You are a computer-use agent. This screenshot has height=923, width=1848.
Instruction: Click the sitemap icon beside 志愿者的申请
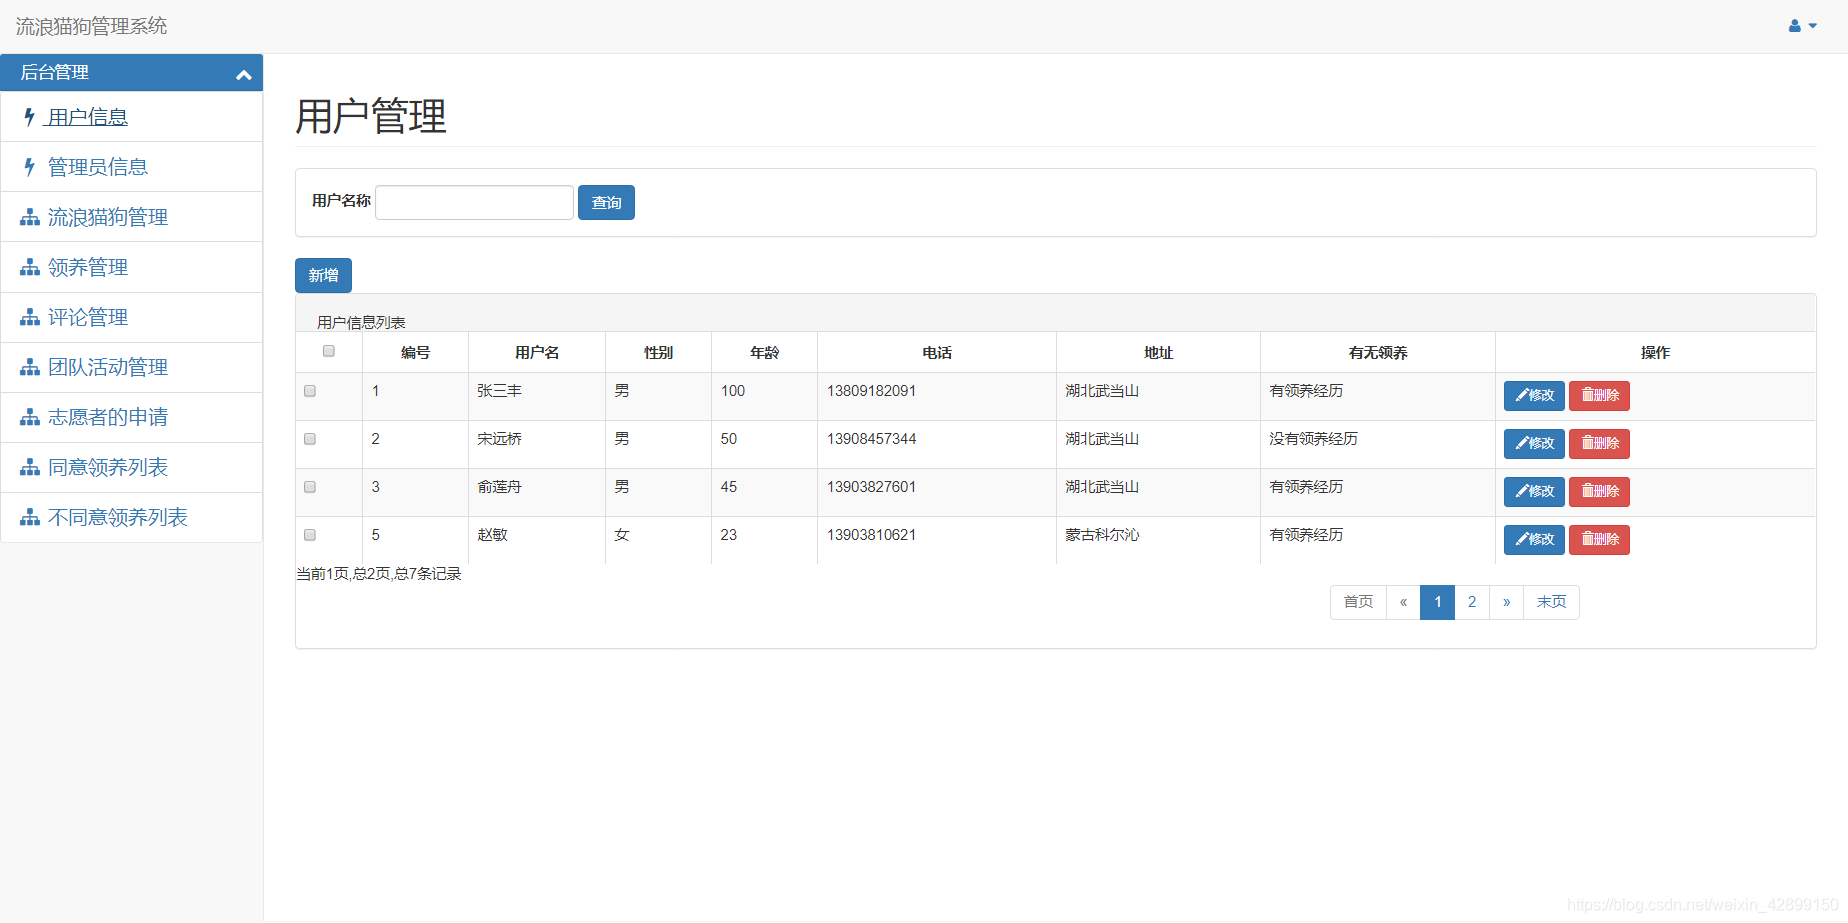(30, 417)
